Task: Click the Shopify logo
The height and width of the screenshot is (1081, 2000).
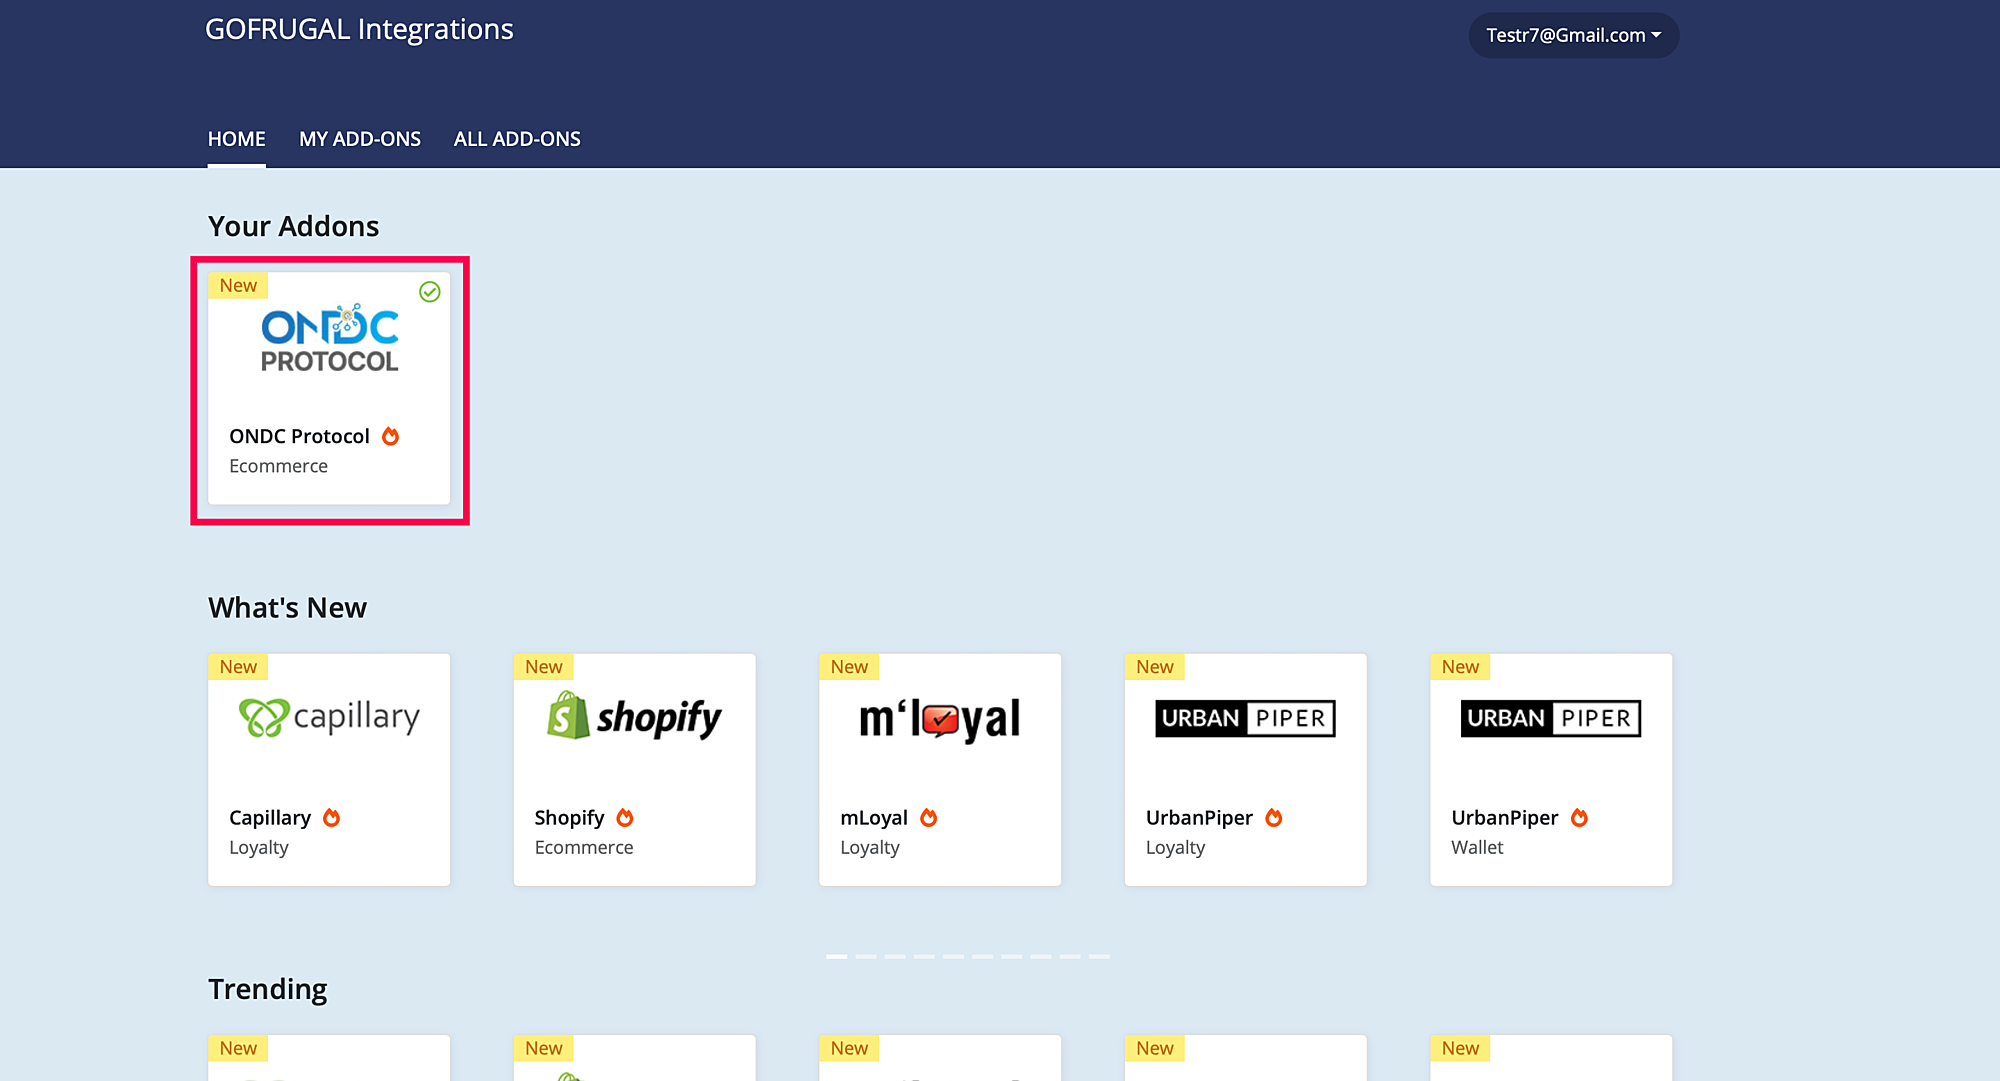Action: (x=634, y=717)
